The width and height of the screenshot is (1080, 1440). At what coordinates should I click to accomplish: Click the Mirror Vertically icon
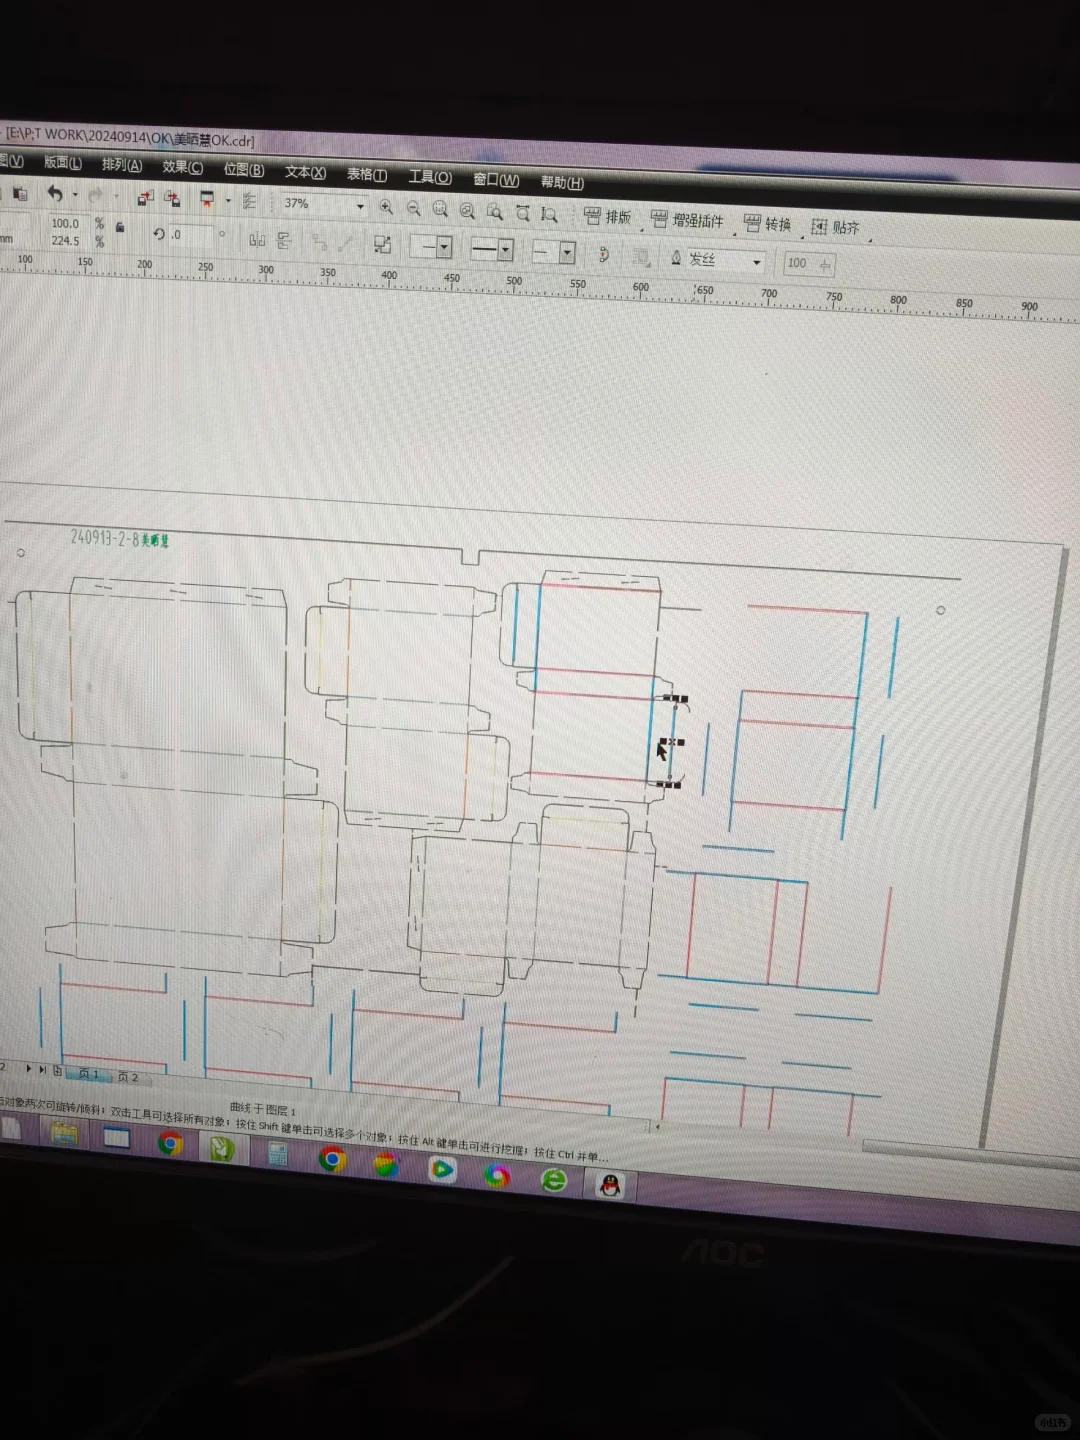284,240
